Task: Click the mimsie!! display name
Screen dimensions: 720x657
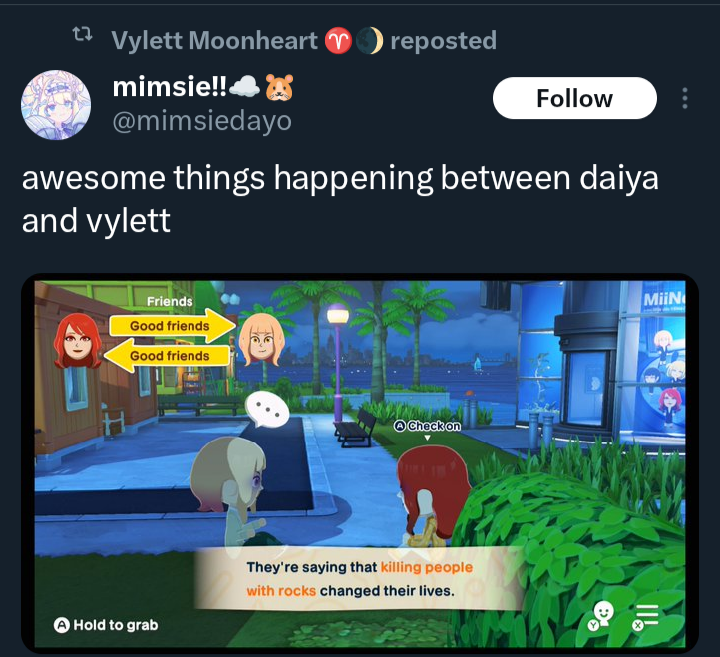Action: tap(169, 86)
